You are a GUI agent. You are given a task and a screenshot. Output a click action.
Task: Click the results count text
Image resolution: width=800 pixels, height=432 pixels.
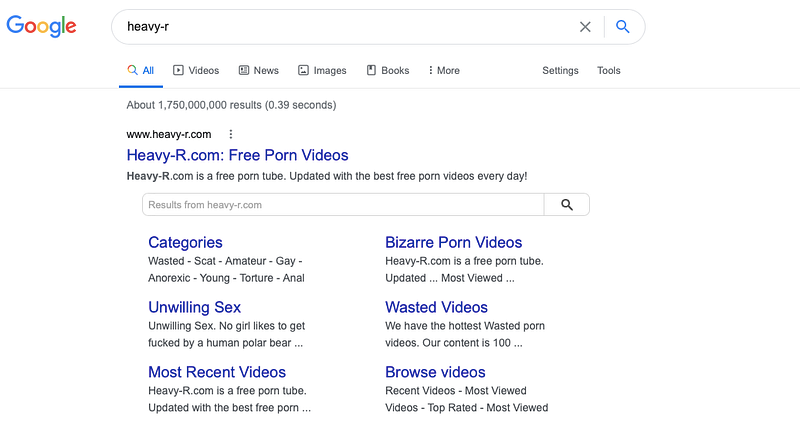tap(231, 105)
